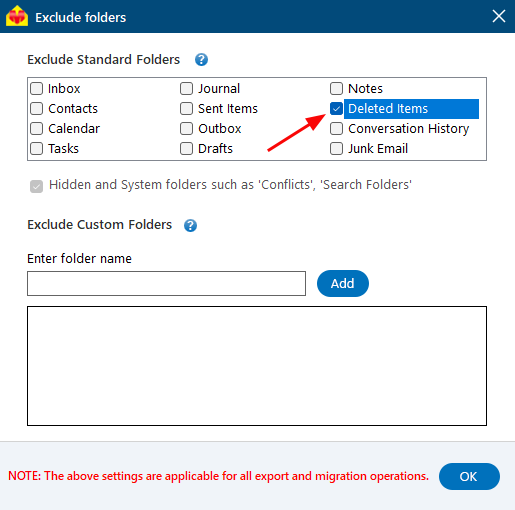Enable the Contacts exclusion checkbox
This screenshot has height=510, width=515.
[37, 109]
